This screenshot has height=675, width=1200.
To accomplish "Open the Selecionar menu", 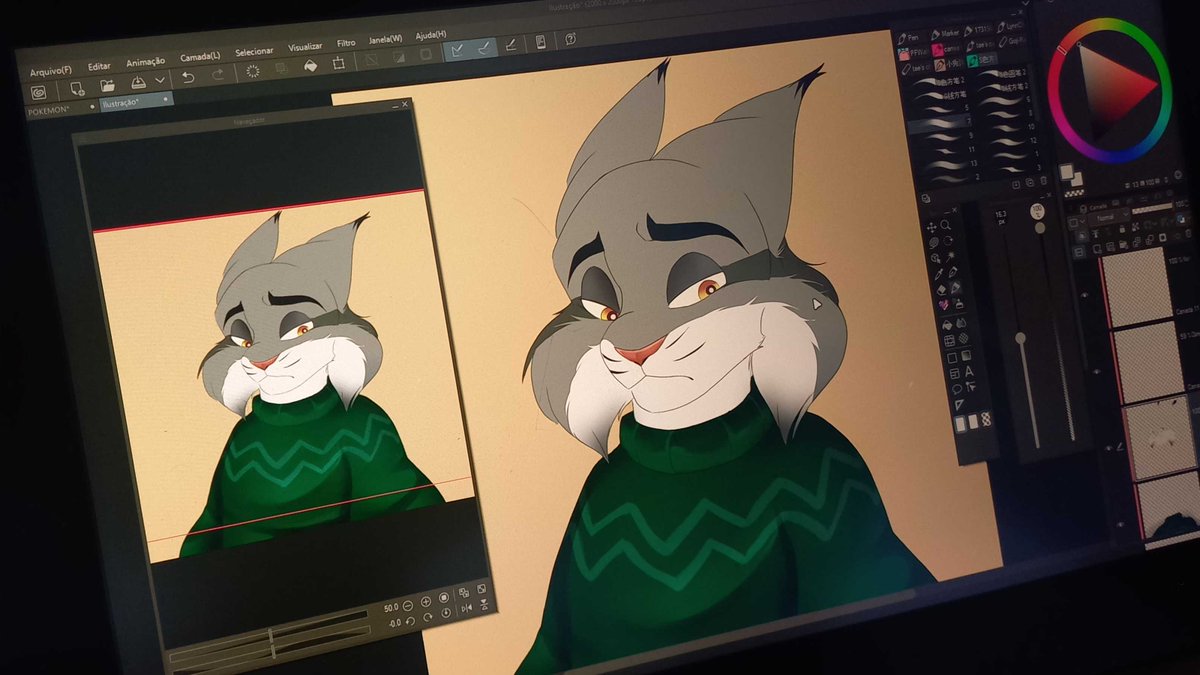I will pos(254,51).
